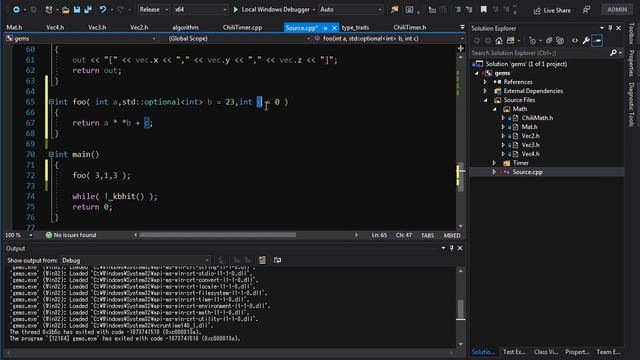640x360 pixels.
Task: Open the send feedback icon
Action: pyautogui.click(x=587, y=10)
